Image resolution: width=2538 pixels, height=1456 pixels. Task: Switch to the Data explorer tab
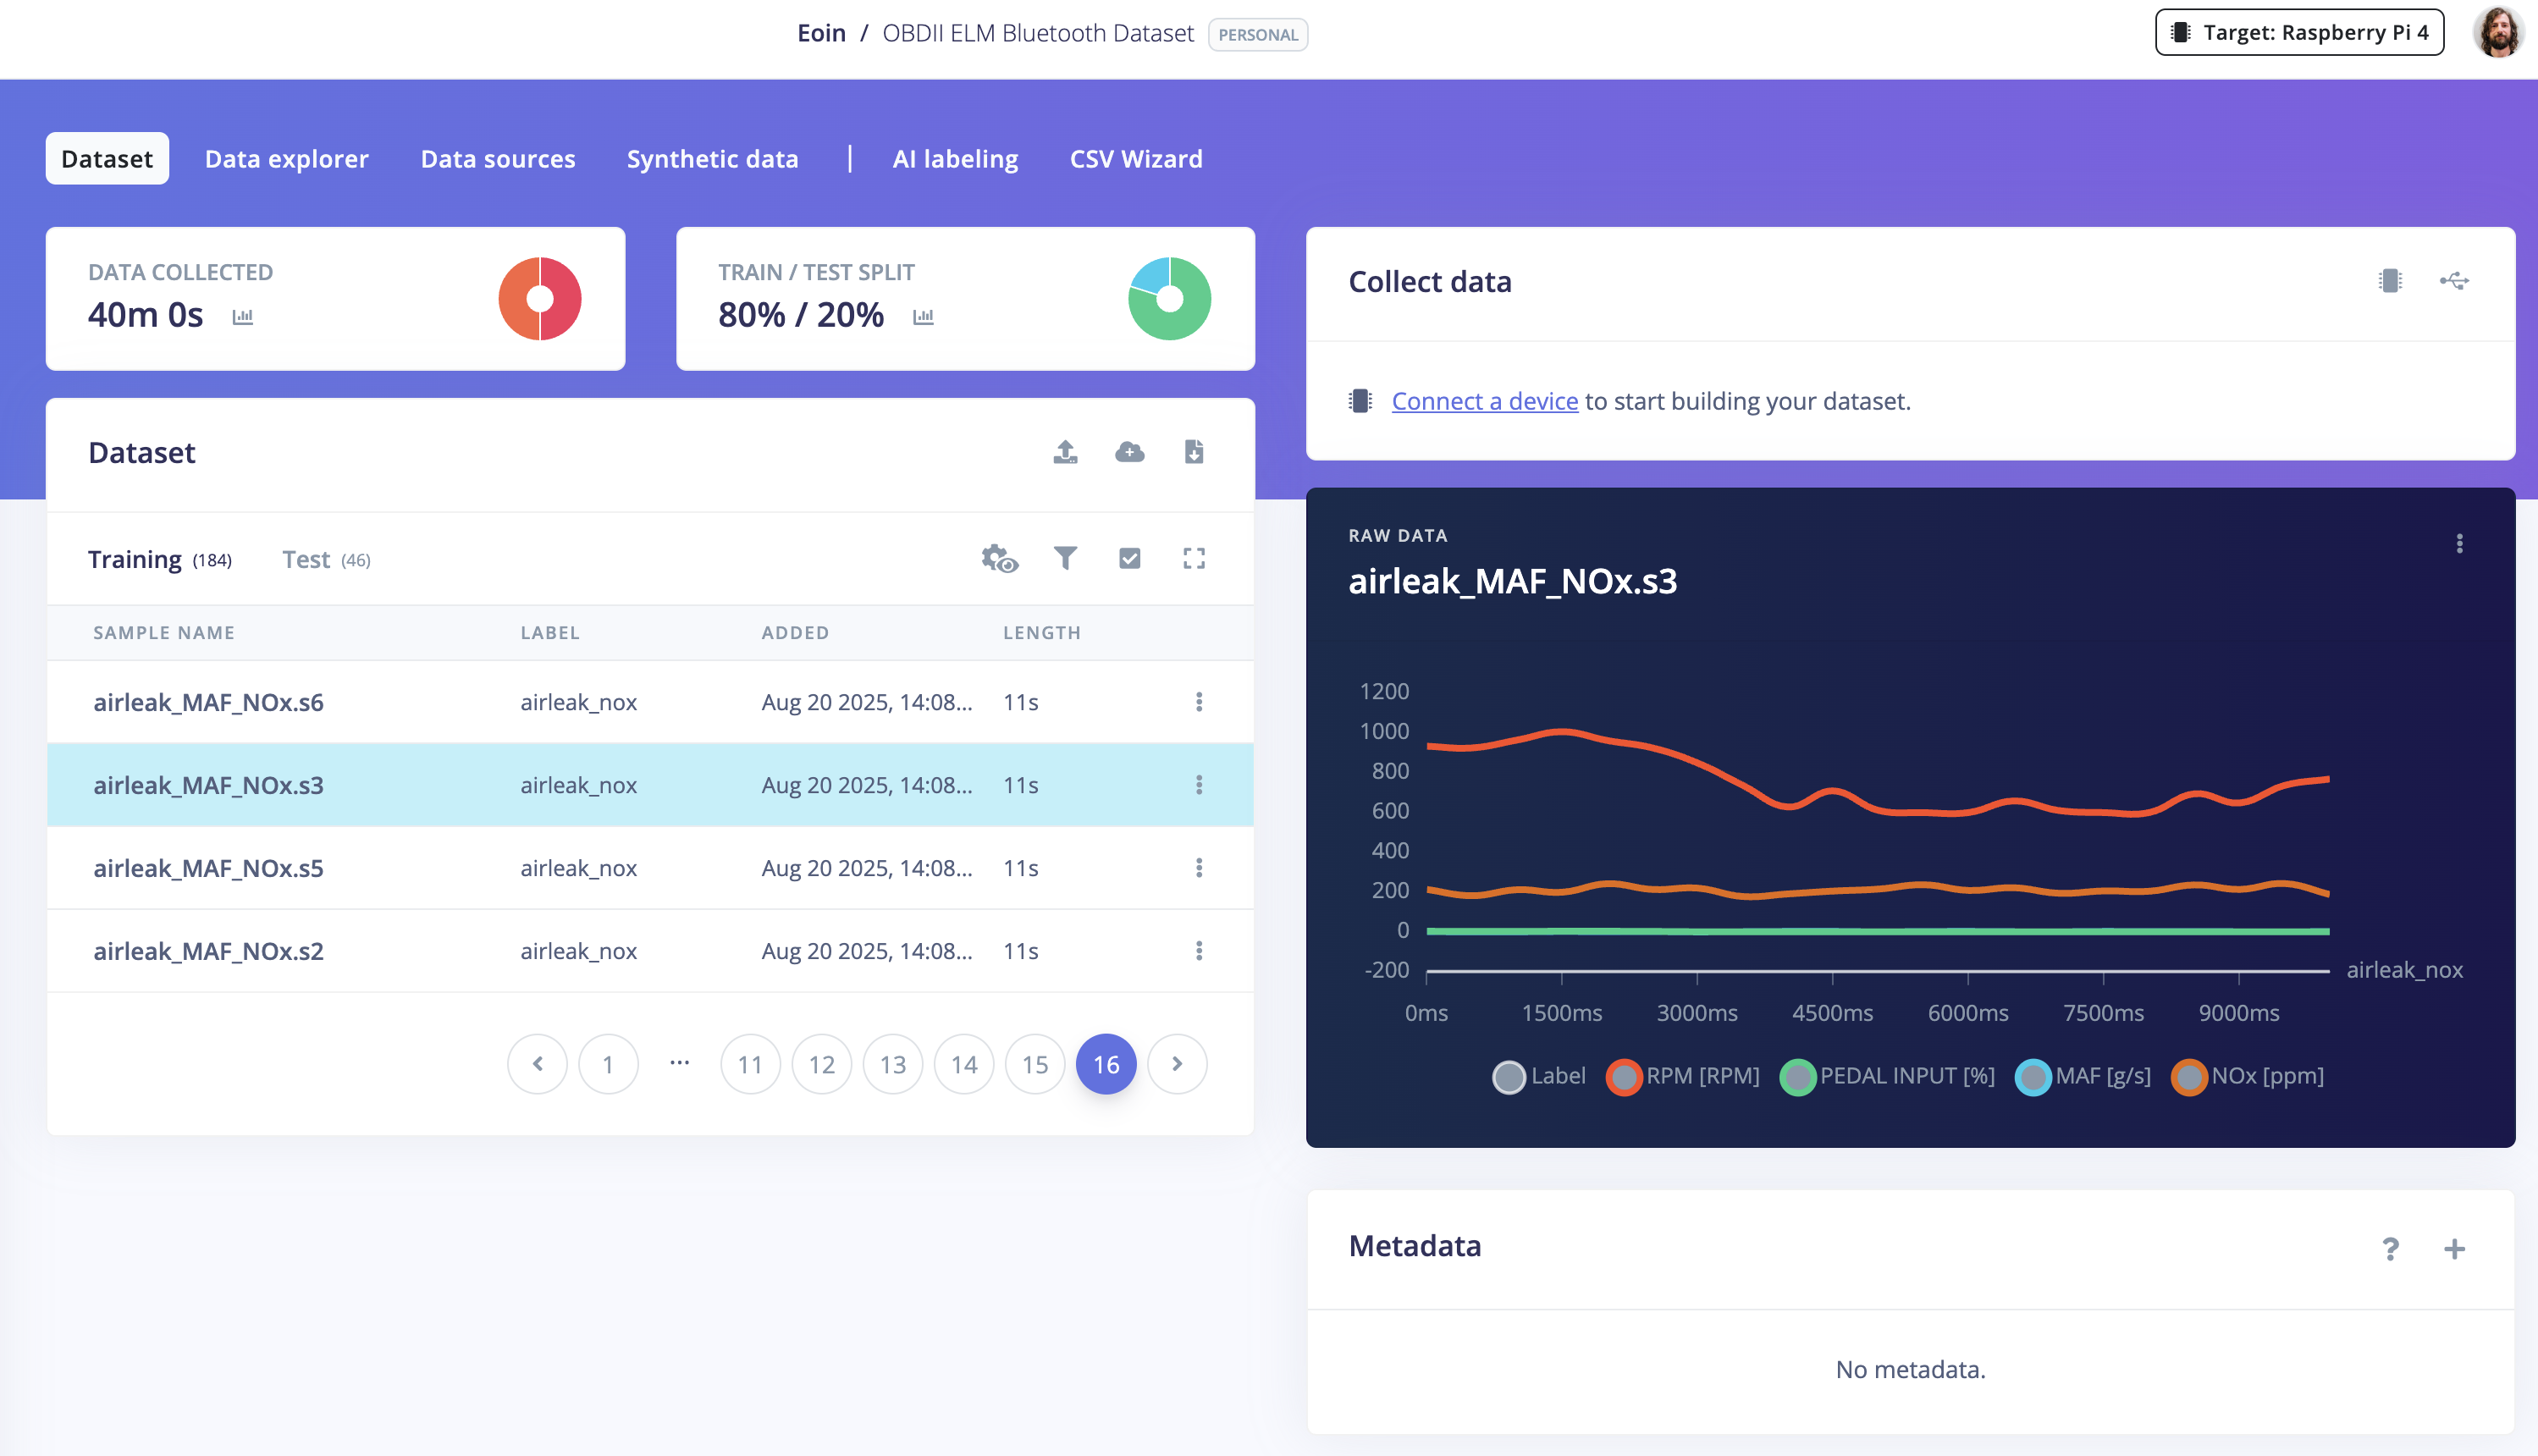click(x=286, y=159)
